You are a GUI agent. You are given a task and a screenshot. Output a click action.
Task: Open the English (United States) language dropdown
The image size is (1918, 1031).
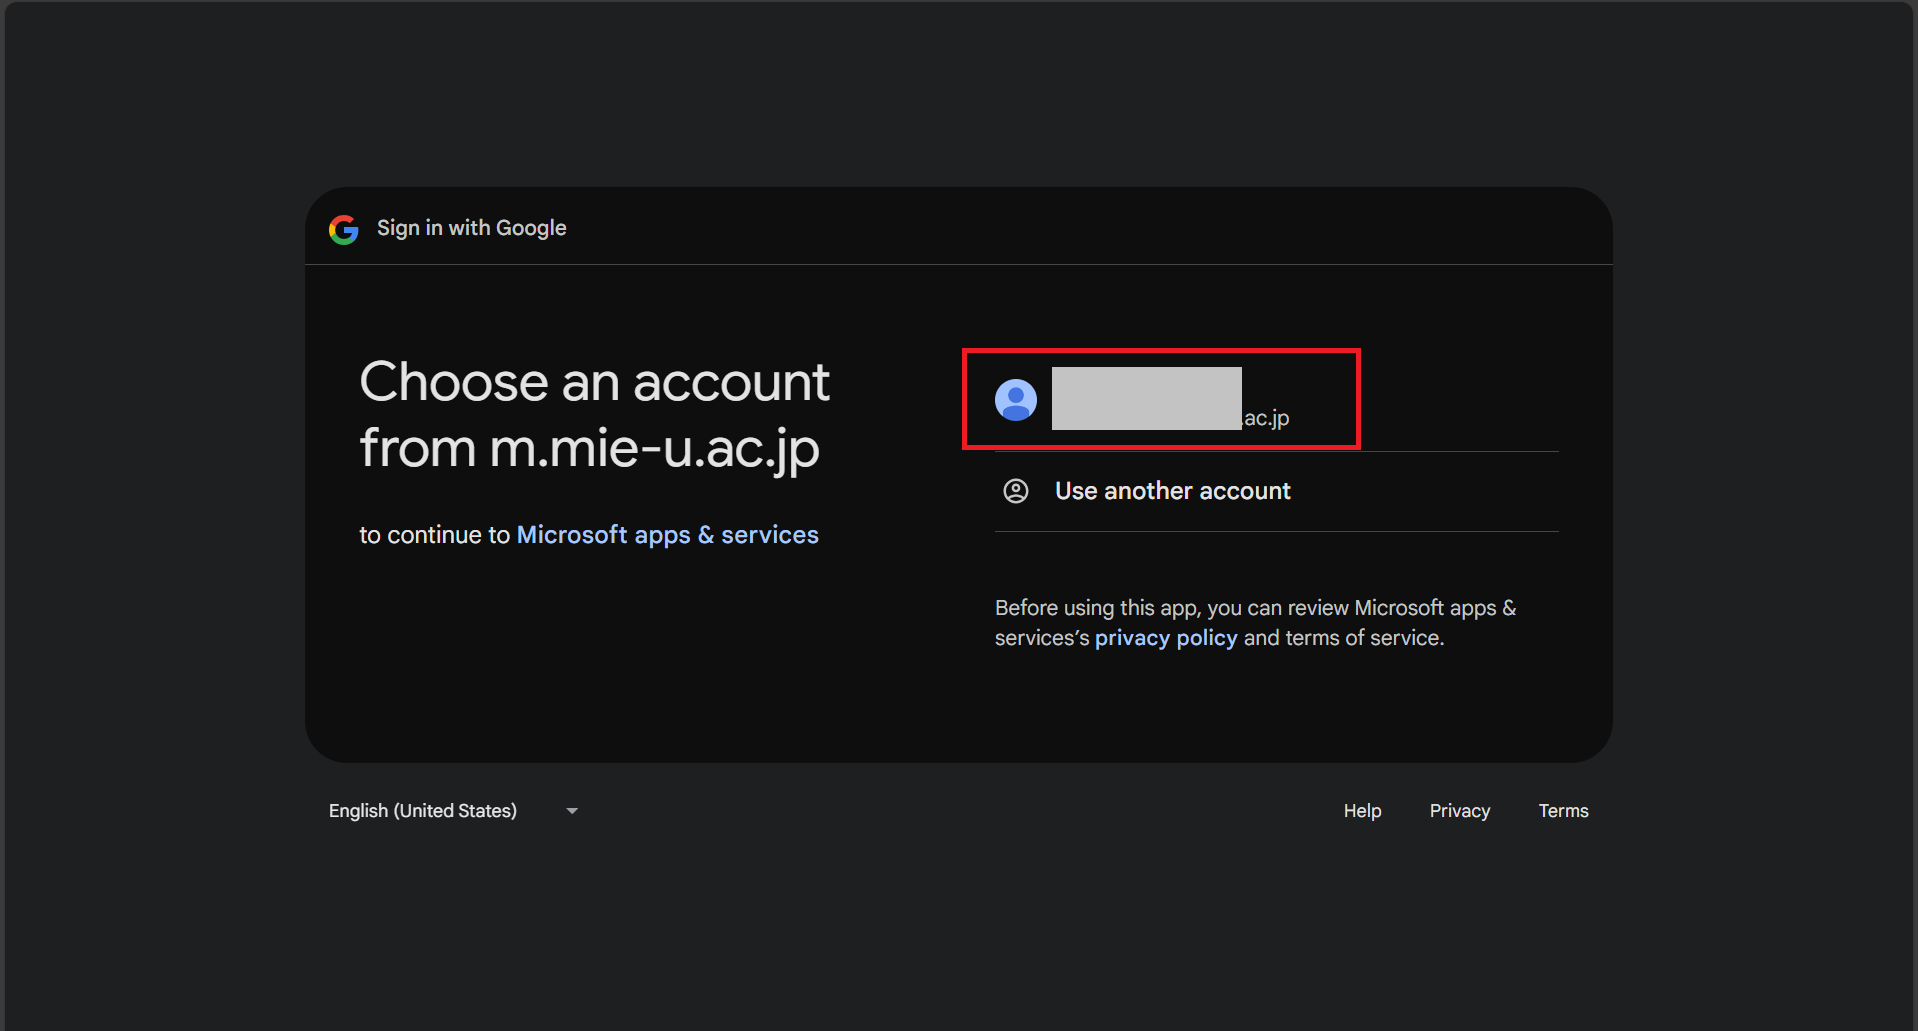coord(454,811)
